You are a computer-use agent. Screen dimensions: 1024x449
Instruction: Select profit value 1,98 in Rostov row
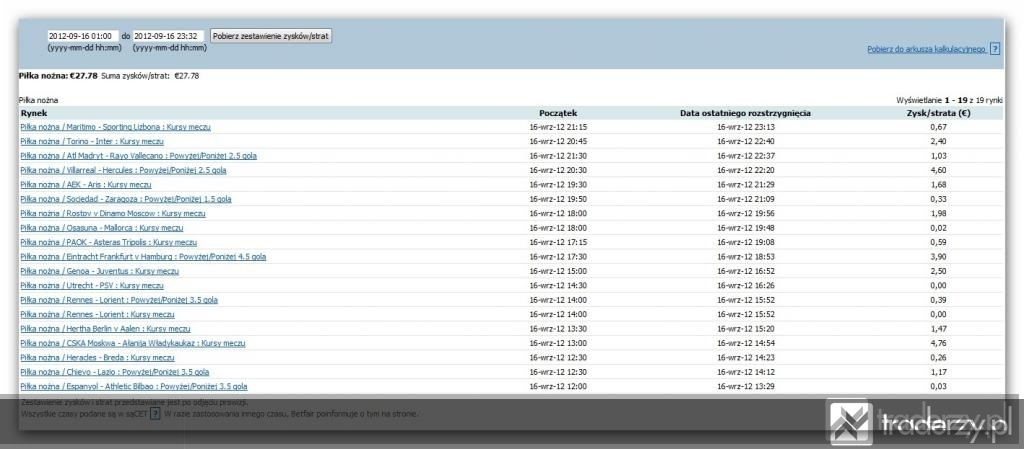coord(938,213)
